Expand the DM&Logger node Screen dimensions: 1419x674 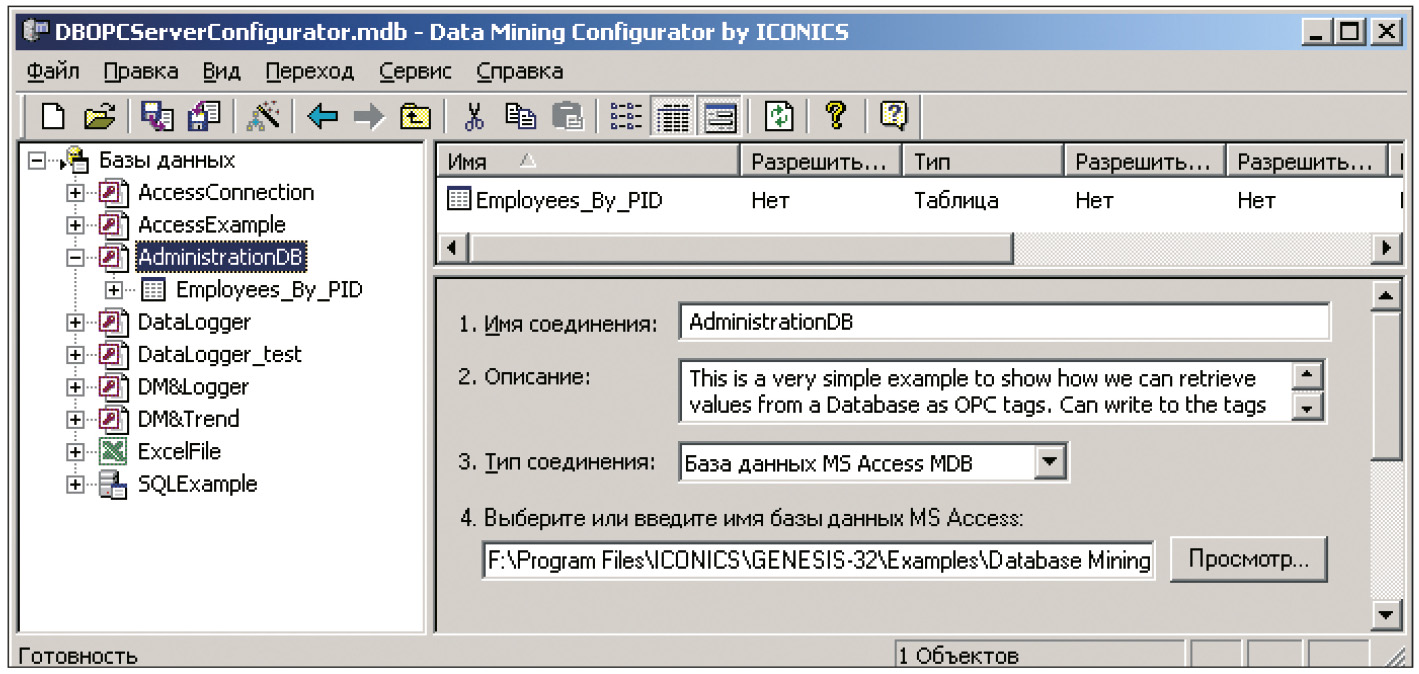tap(74, 387)
